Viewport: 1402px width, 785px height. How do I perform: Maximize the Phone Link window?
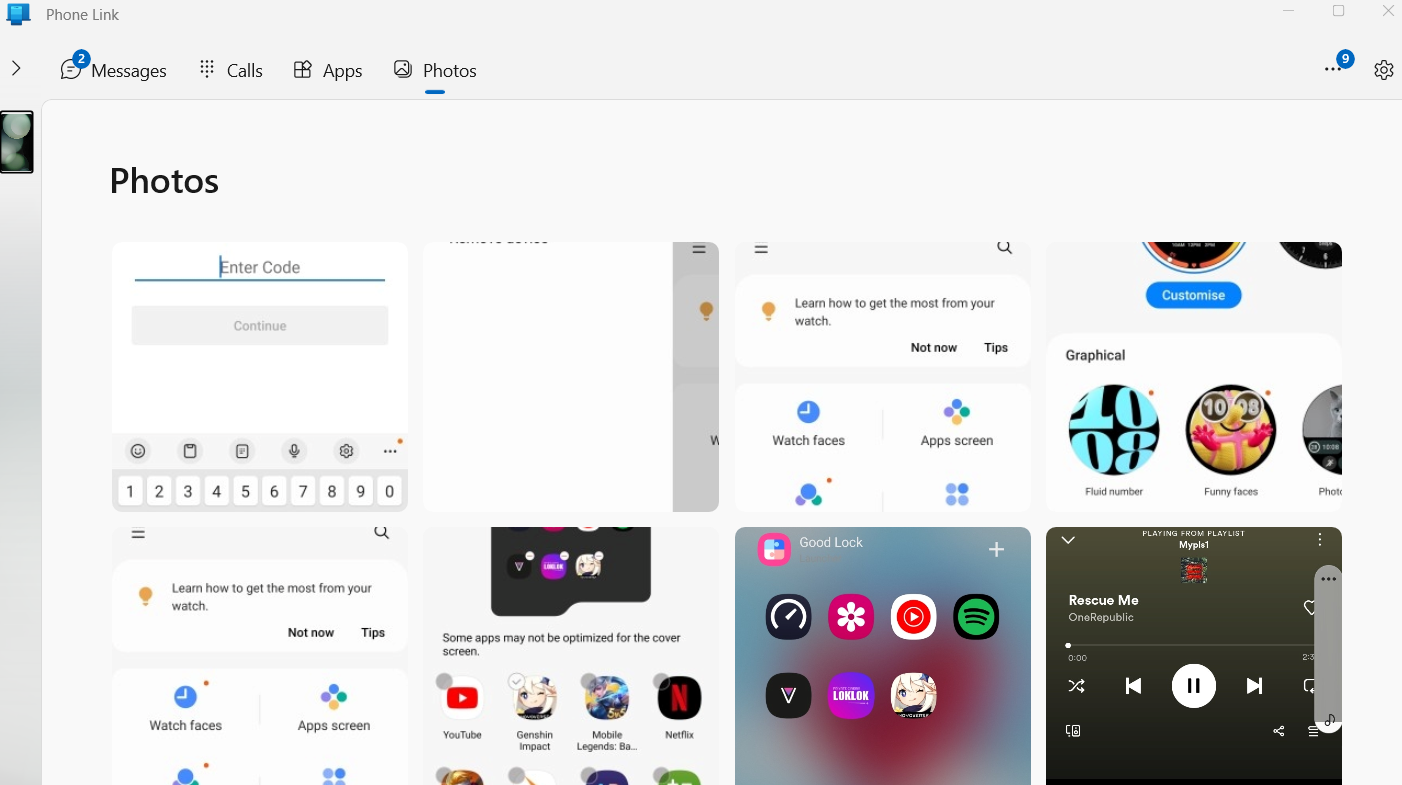tap(1339, 11)
